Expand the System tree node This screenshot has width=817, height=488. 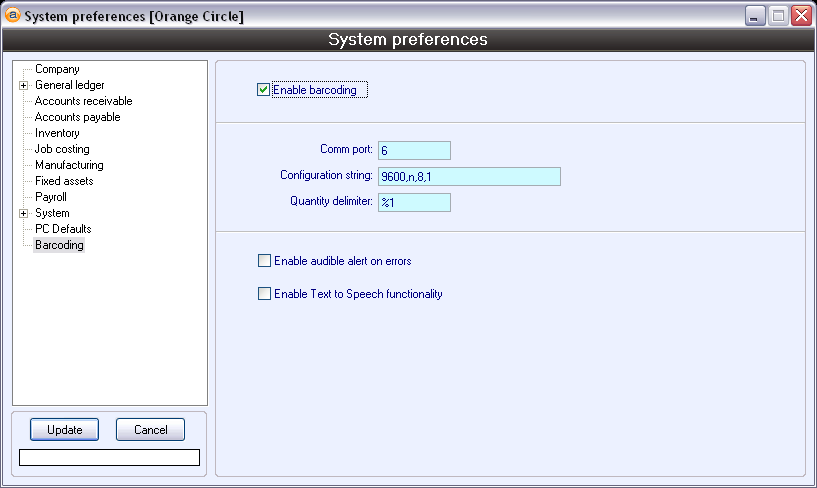pos(23,213)
